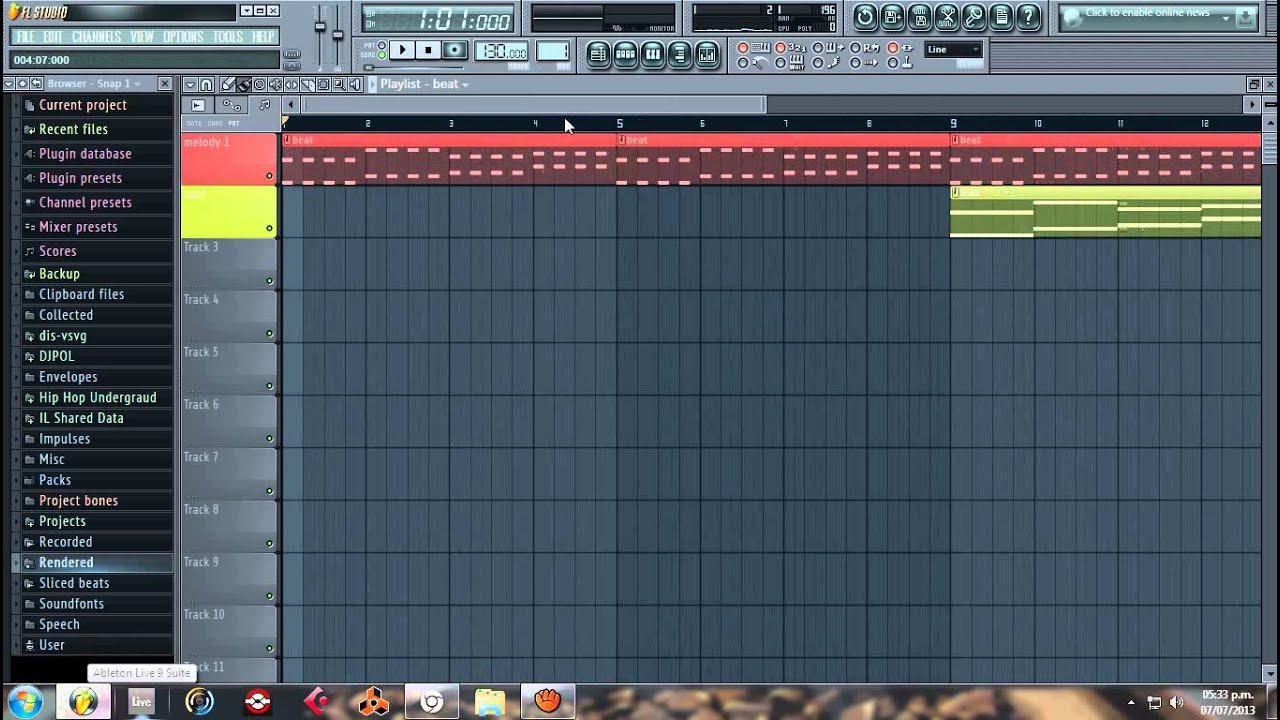This screenshot has width=1280, height=720.
Task: Toggle the magnet snap button in playlist
Action: (206, 84)
